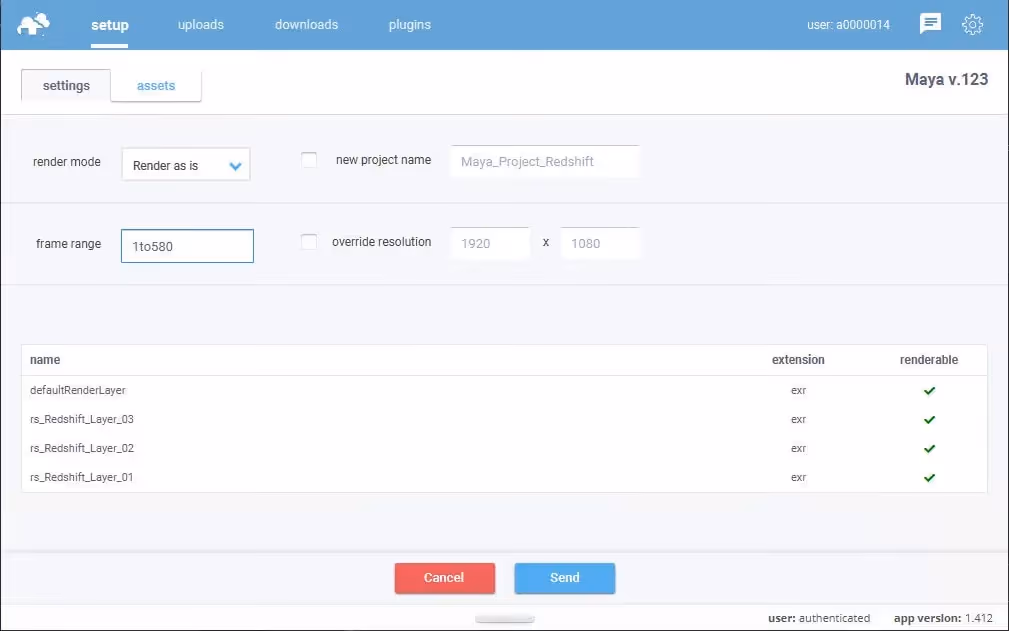Viewport: 1009px width, 631px height.
Task: Click the app version 1.412 status text
Action: click(943, 618)
